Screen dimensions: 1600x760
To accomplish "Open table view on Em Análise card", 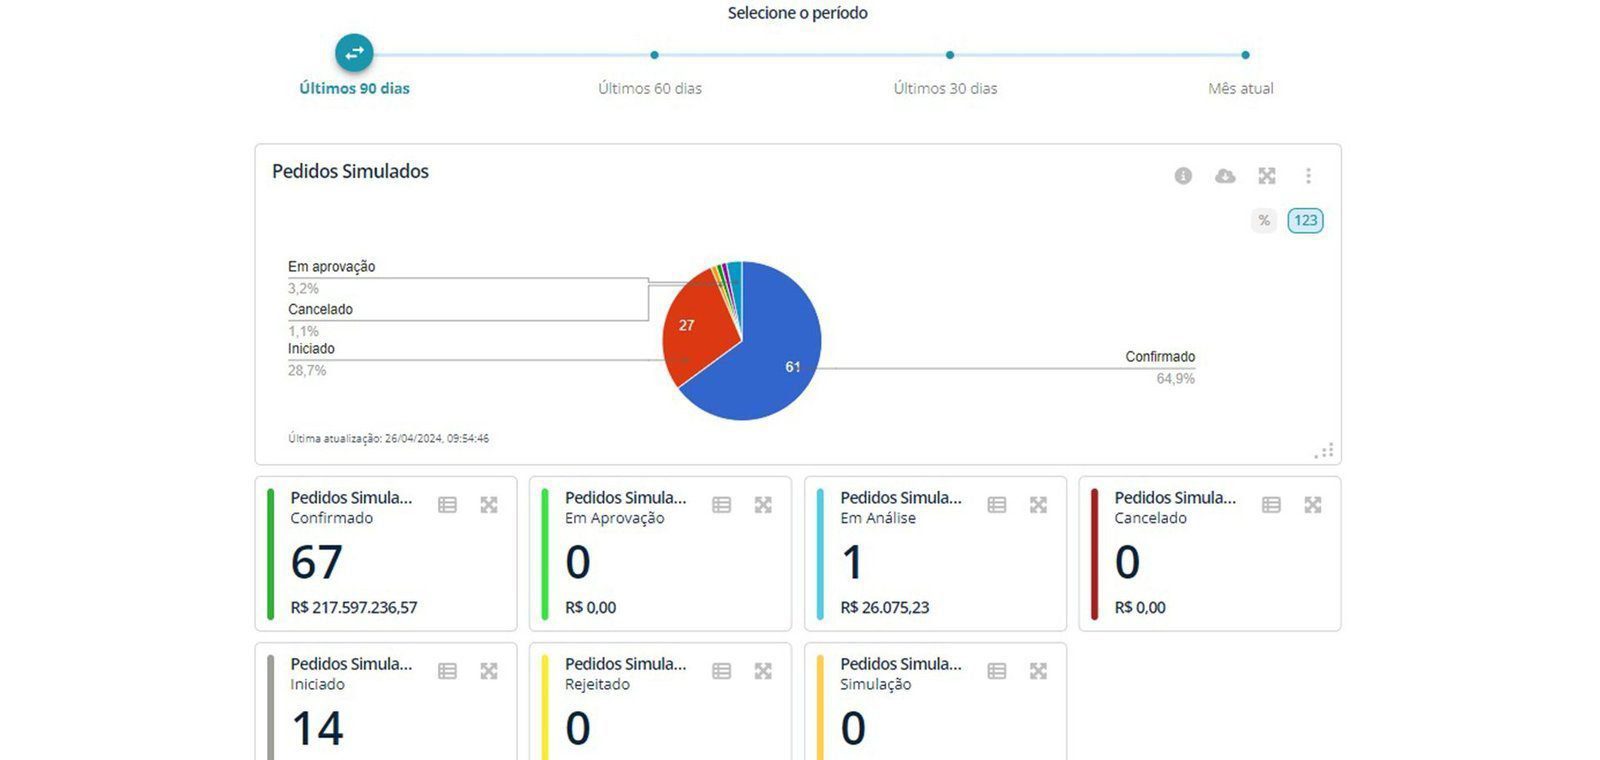I will (997, 505).
